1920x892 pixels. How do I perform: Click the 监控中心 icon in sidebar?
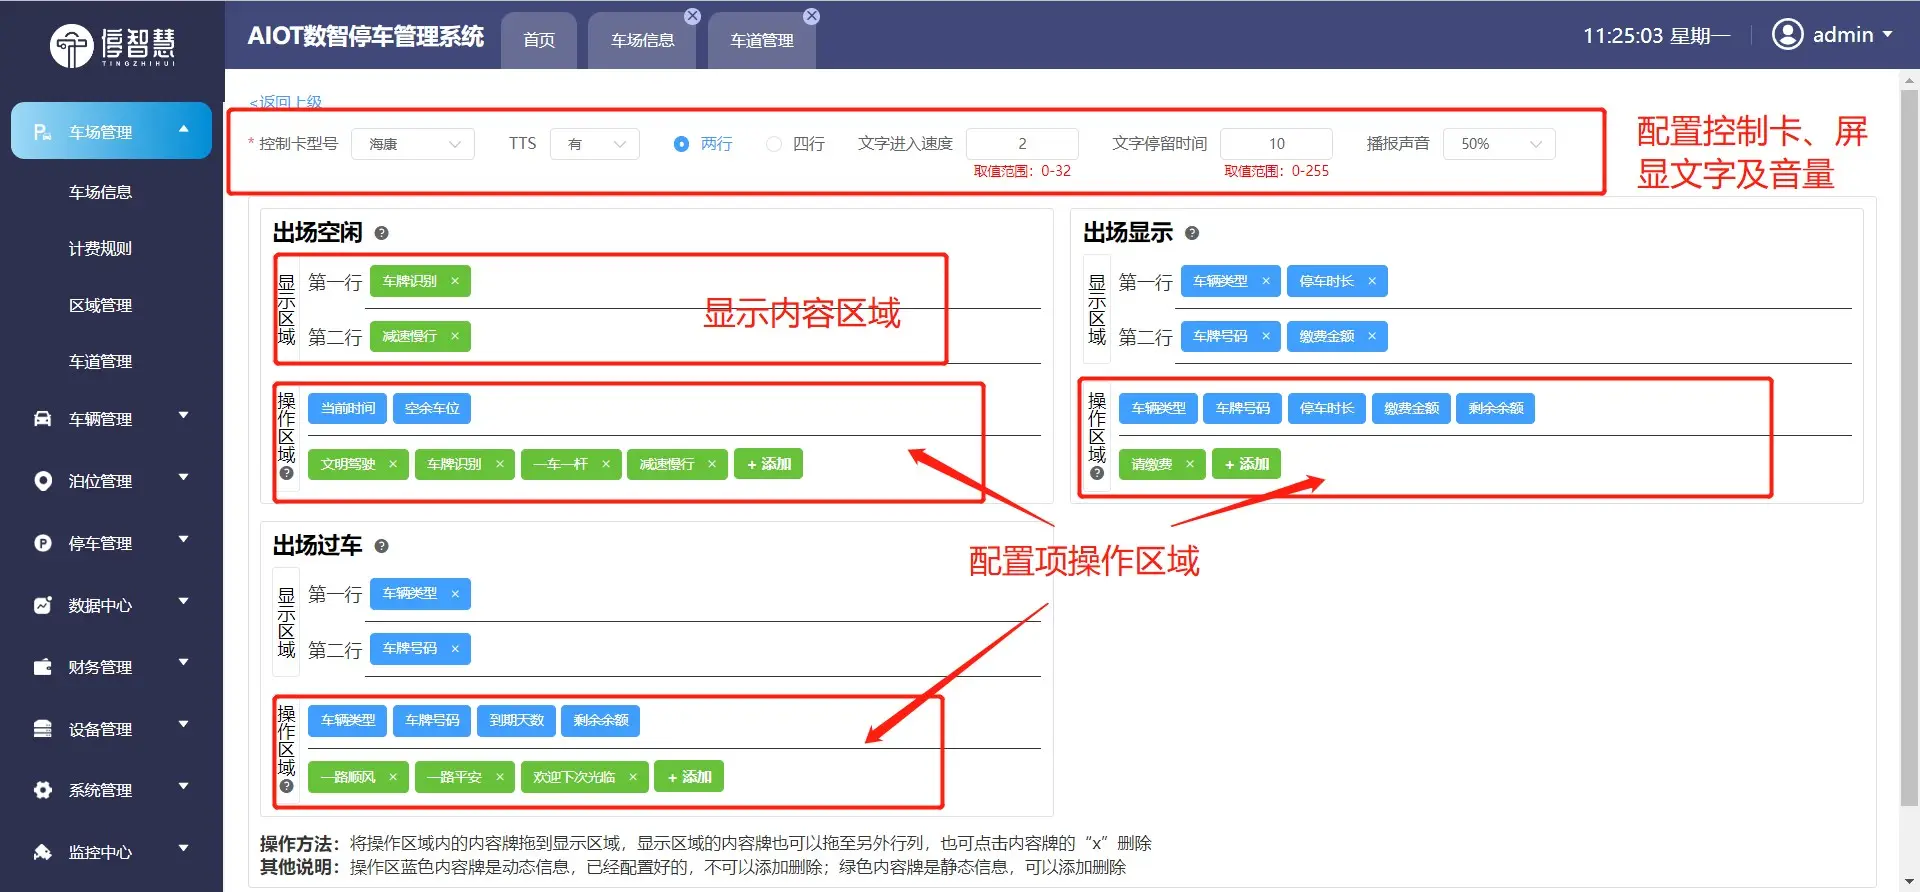click(43, 852)
